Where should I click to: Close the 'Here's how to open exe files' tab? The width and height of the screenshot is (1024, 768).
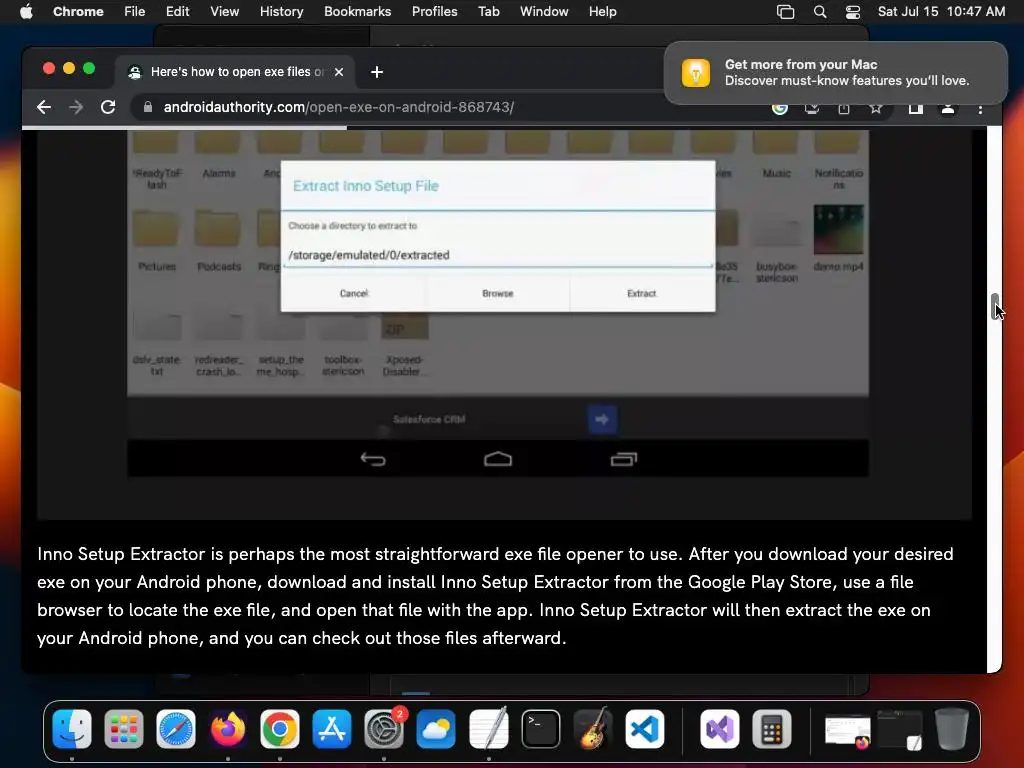point(339,72)
